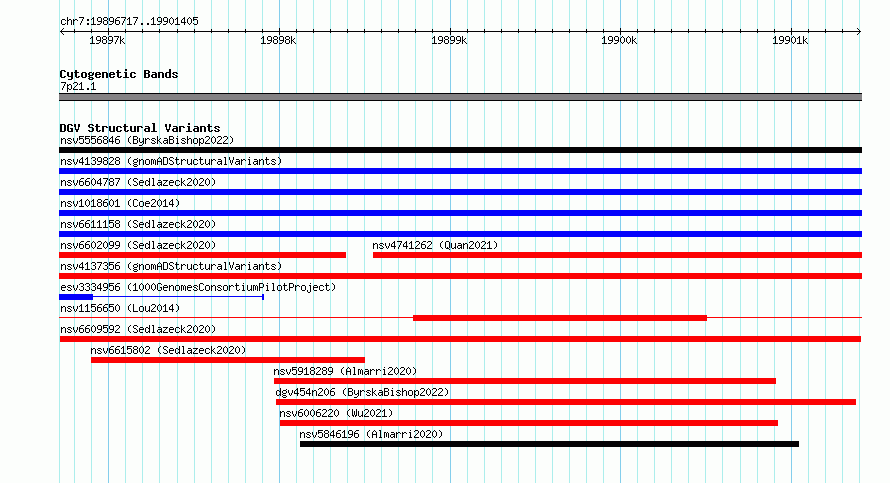Select the black nsv5556846 variant bar
The image size is (890, 483).
pos(460,150)
